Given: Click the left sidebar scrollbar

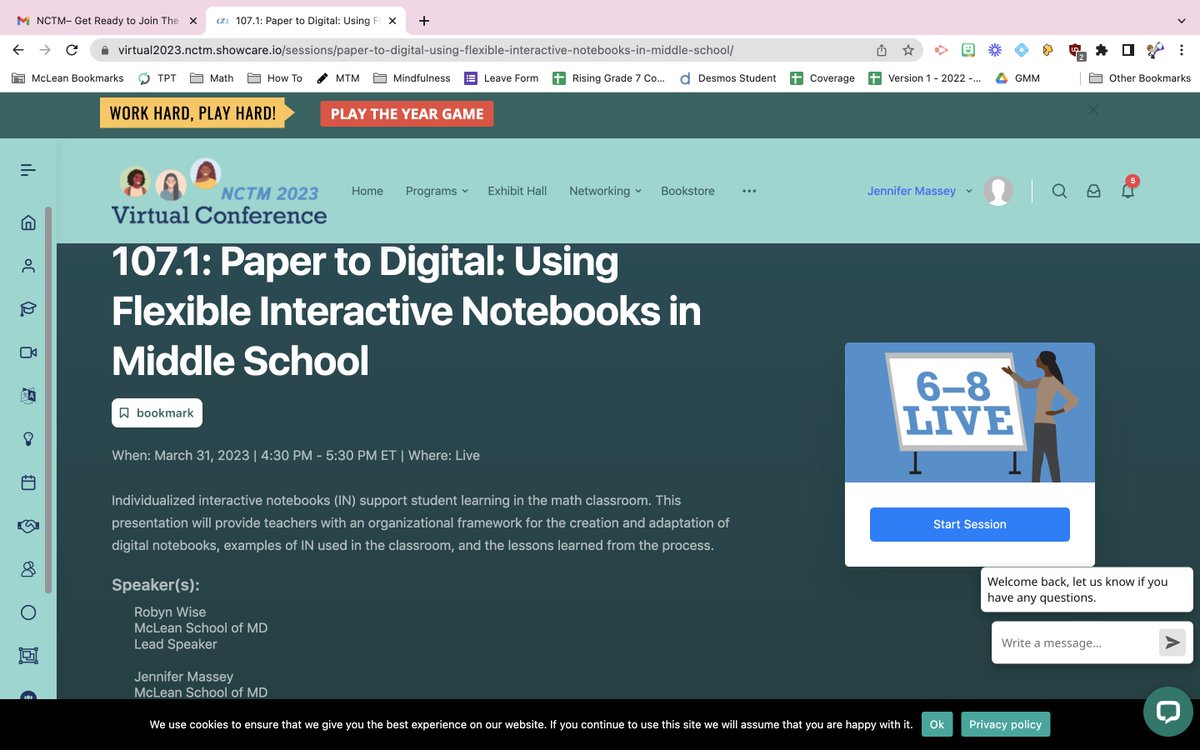Looking at the screenshot, I should (x=48, y=400).
